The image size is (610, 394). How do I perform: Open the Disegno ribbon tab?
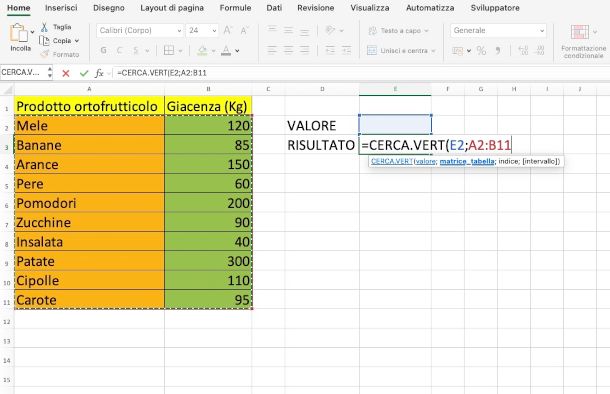click(x=109, y=8)
